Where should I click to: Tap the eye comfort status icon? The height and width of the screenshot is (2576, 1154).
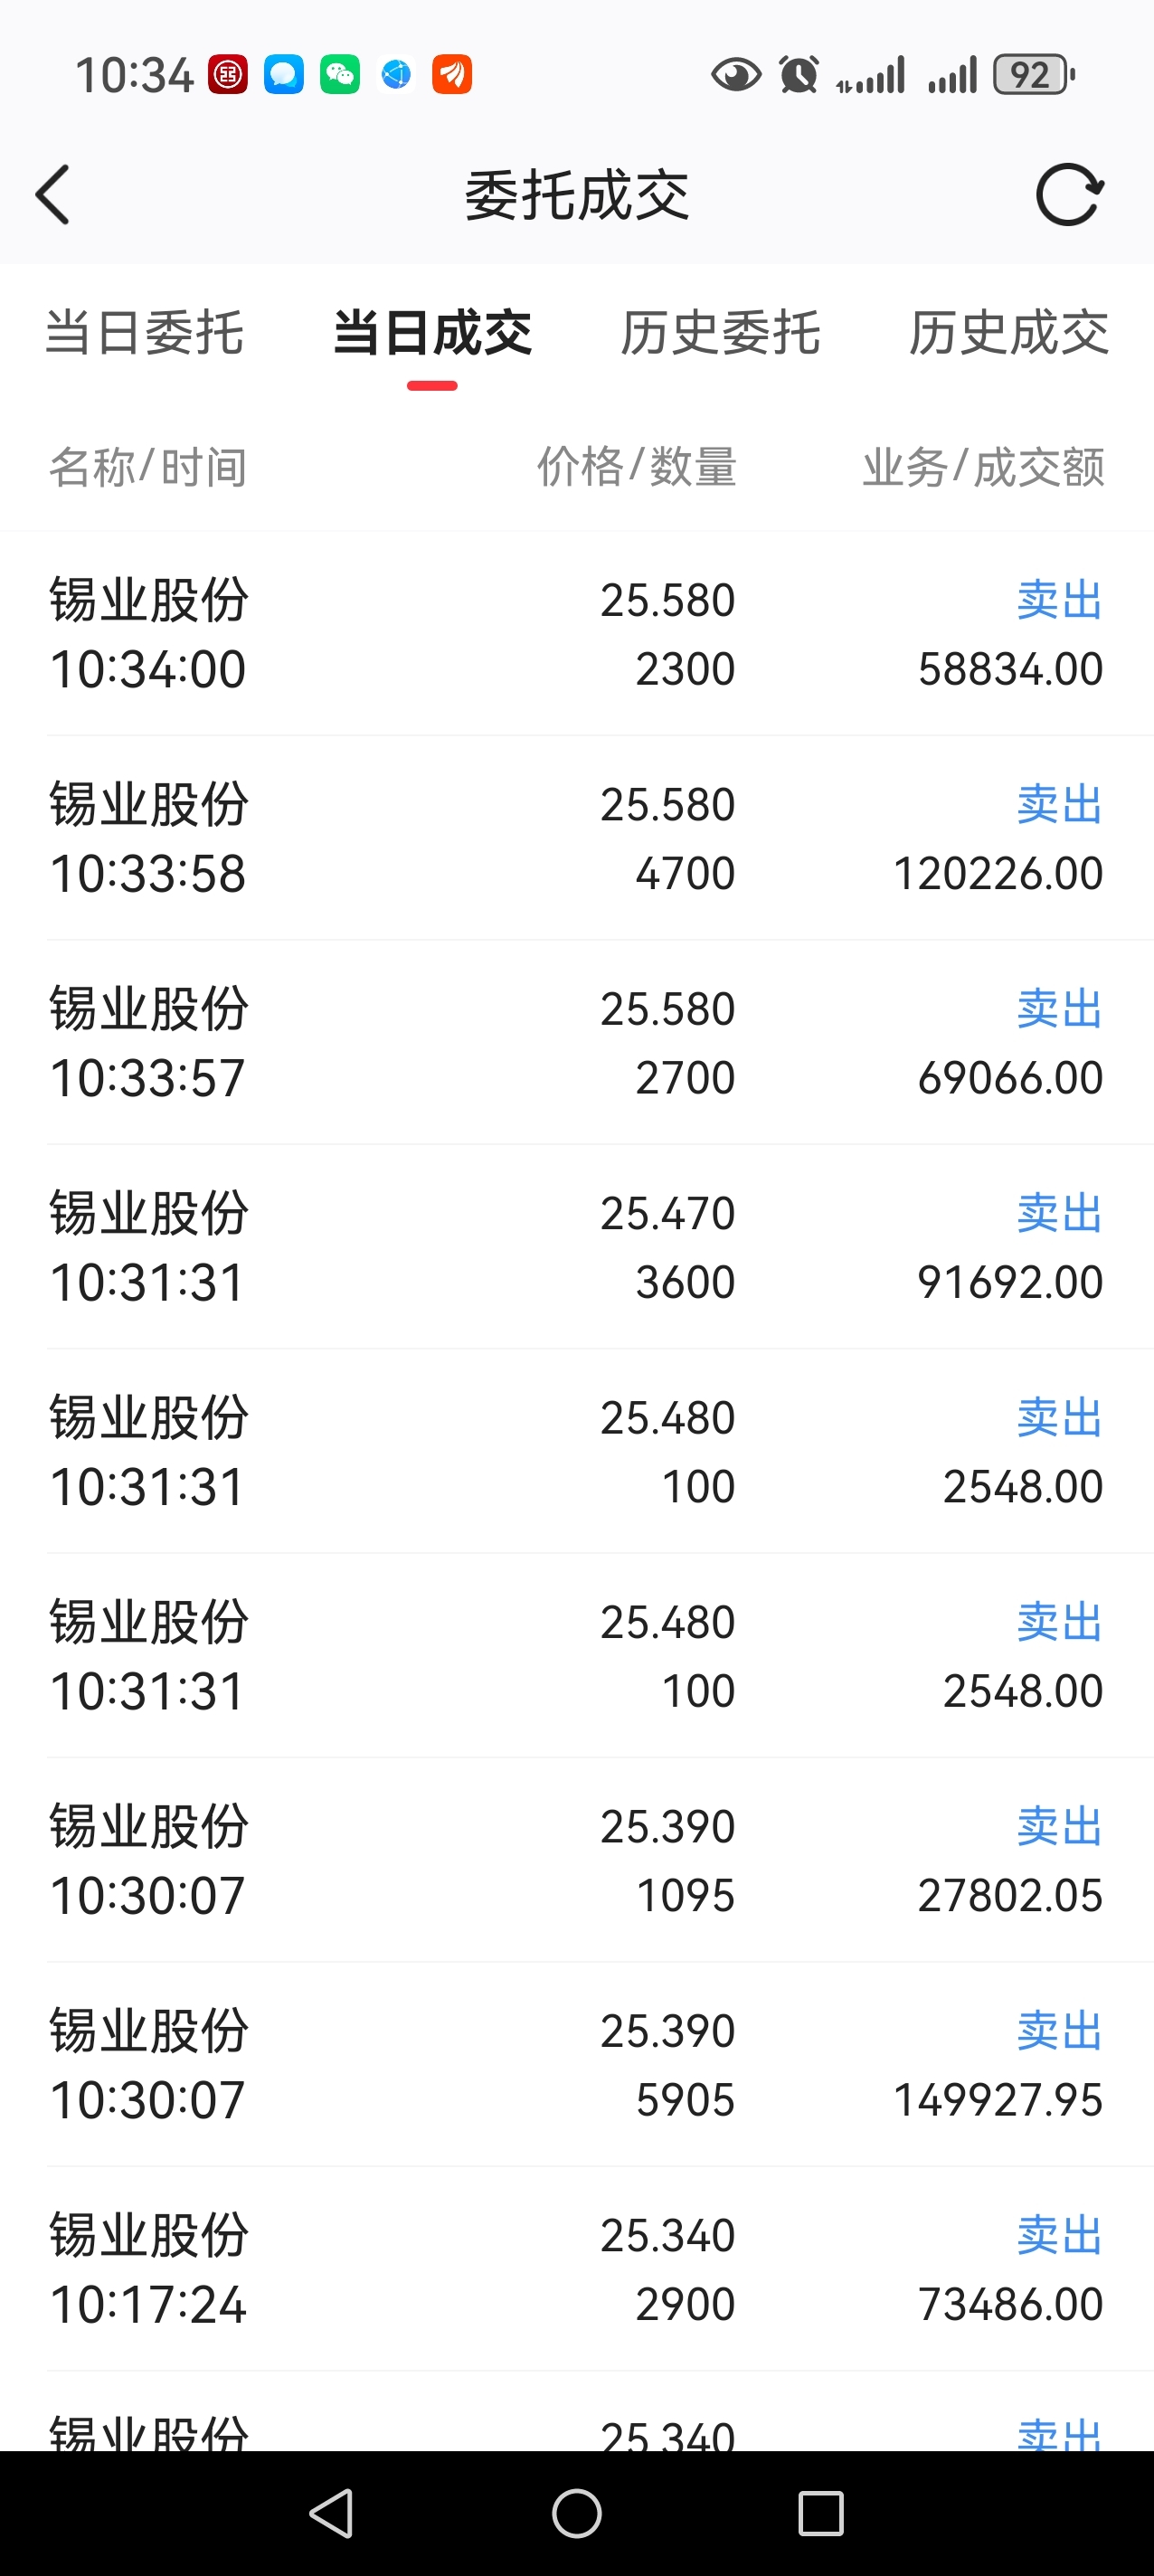point(736,75)
